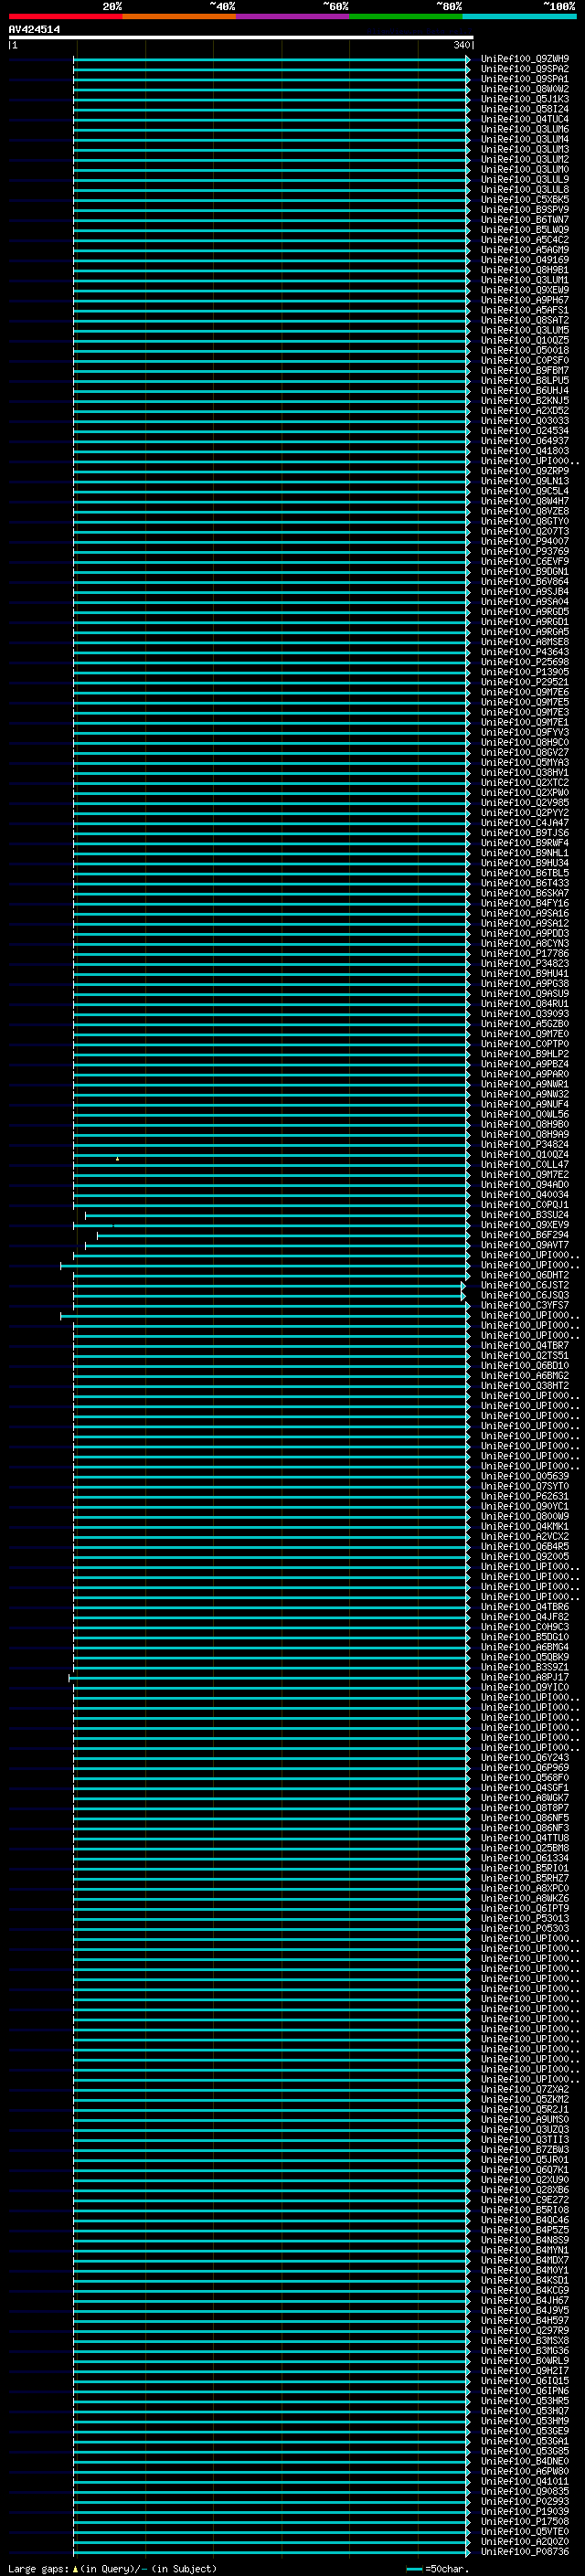Select hit label UniRef100_Q38HV1

[525, 772]
